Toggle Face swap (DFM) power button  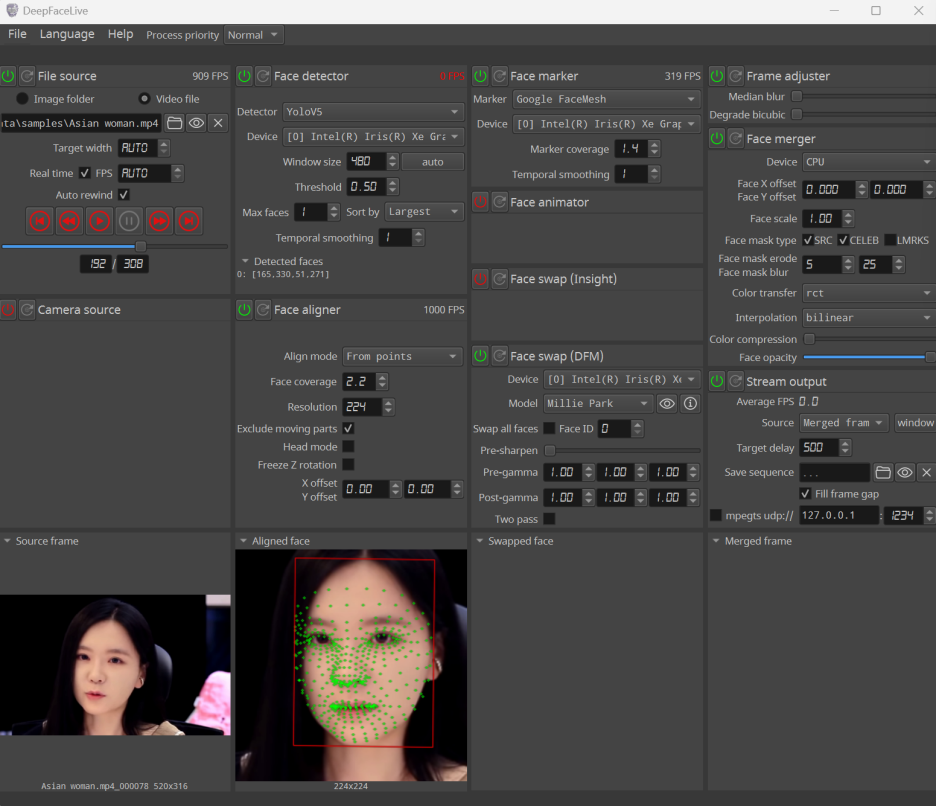[481, 356]
